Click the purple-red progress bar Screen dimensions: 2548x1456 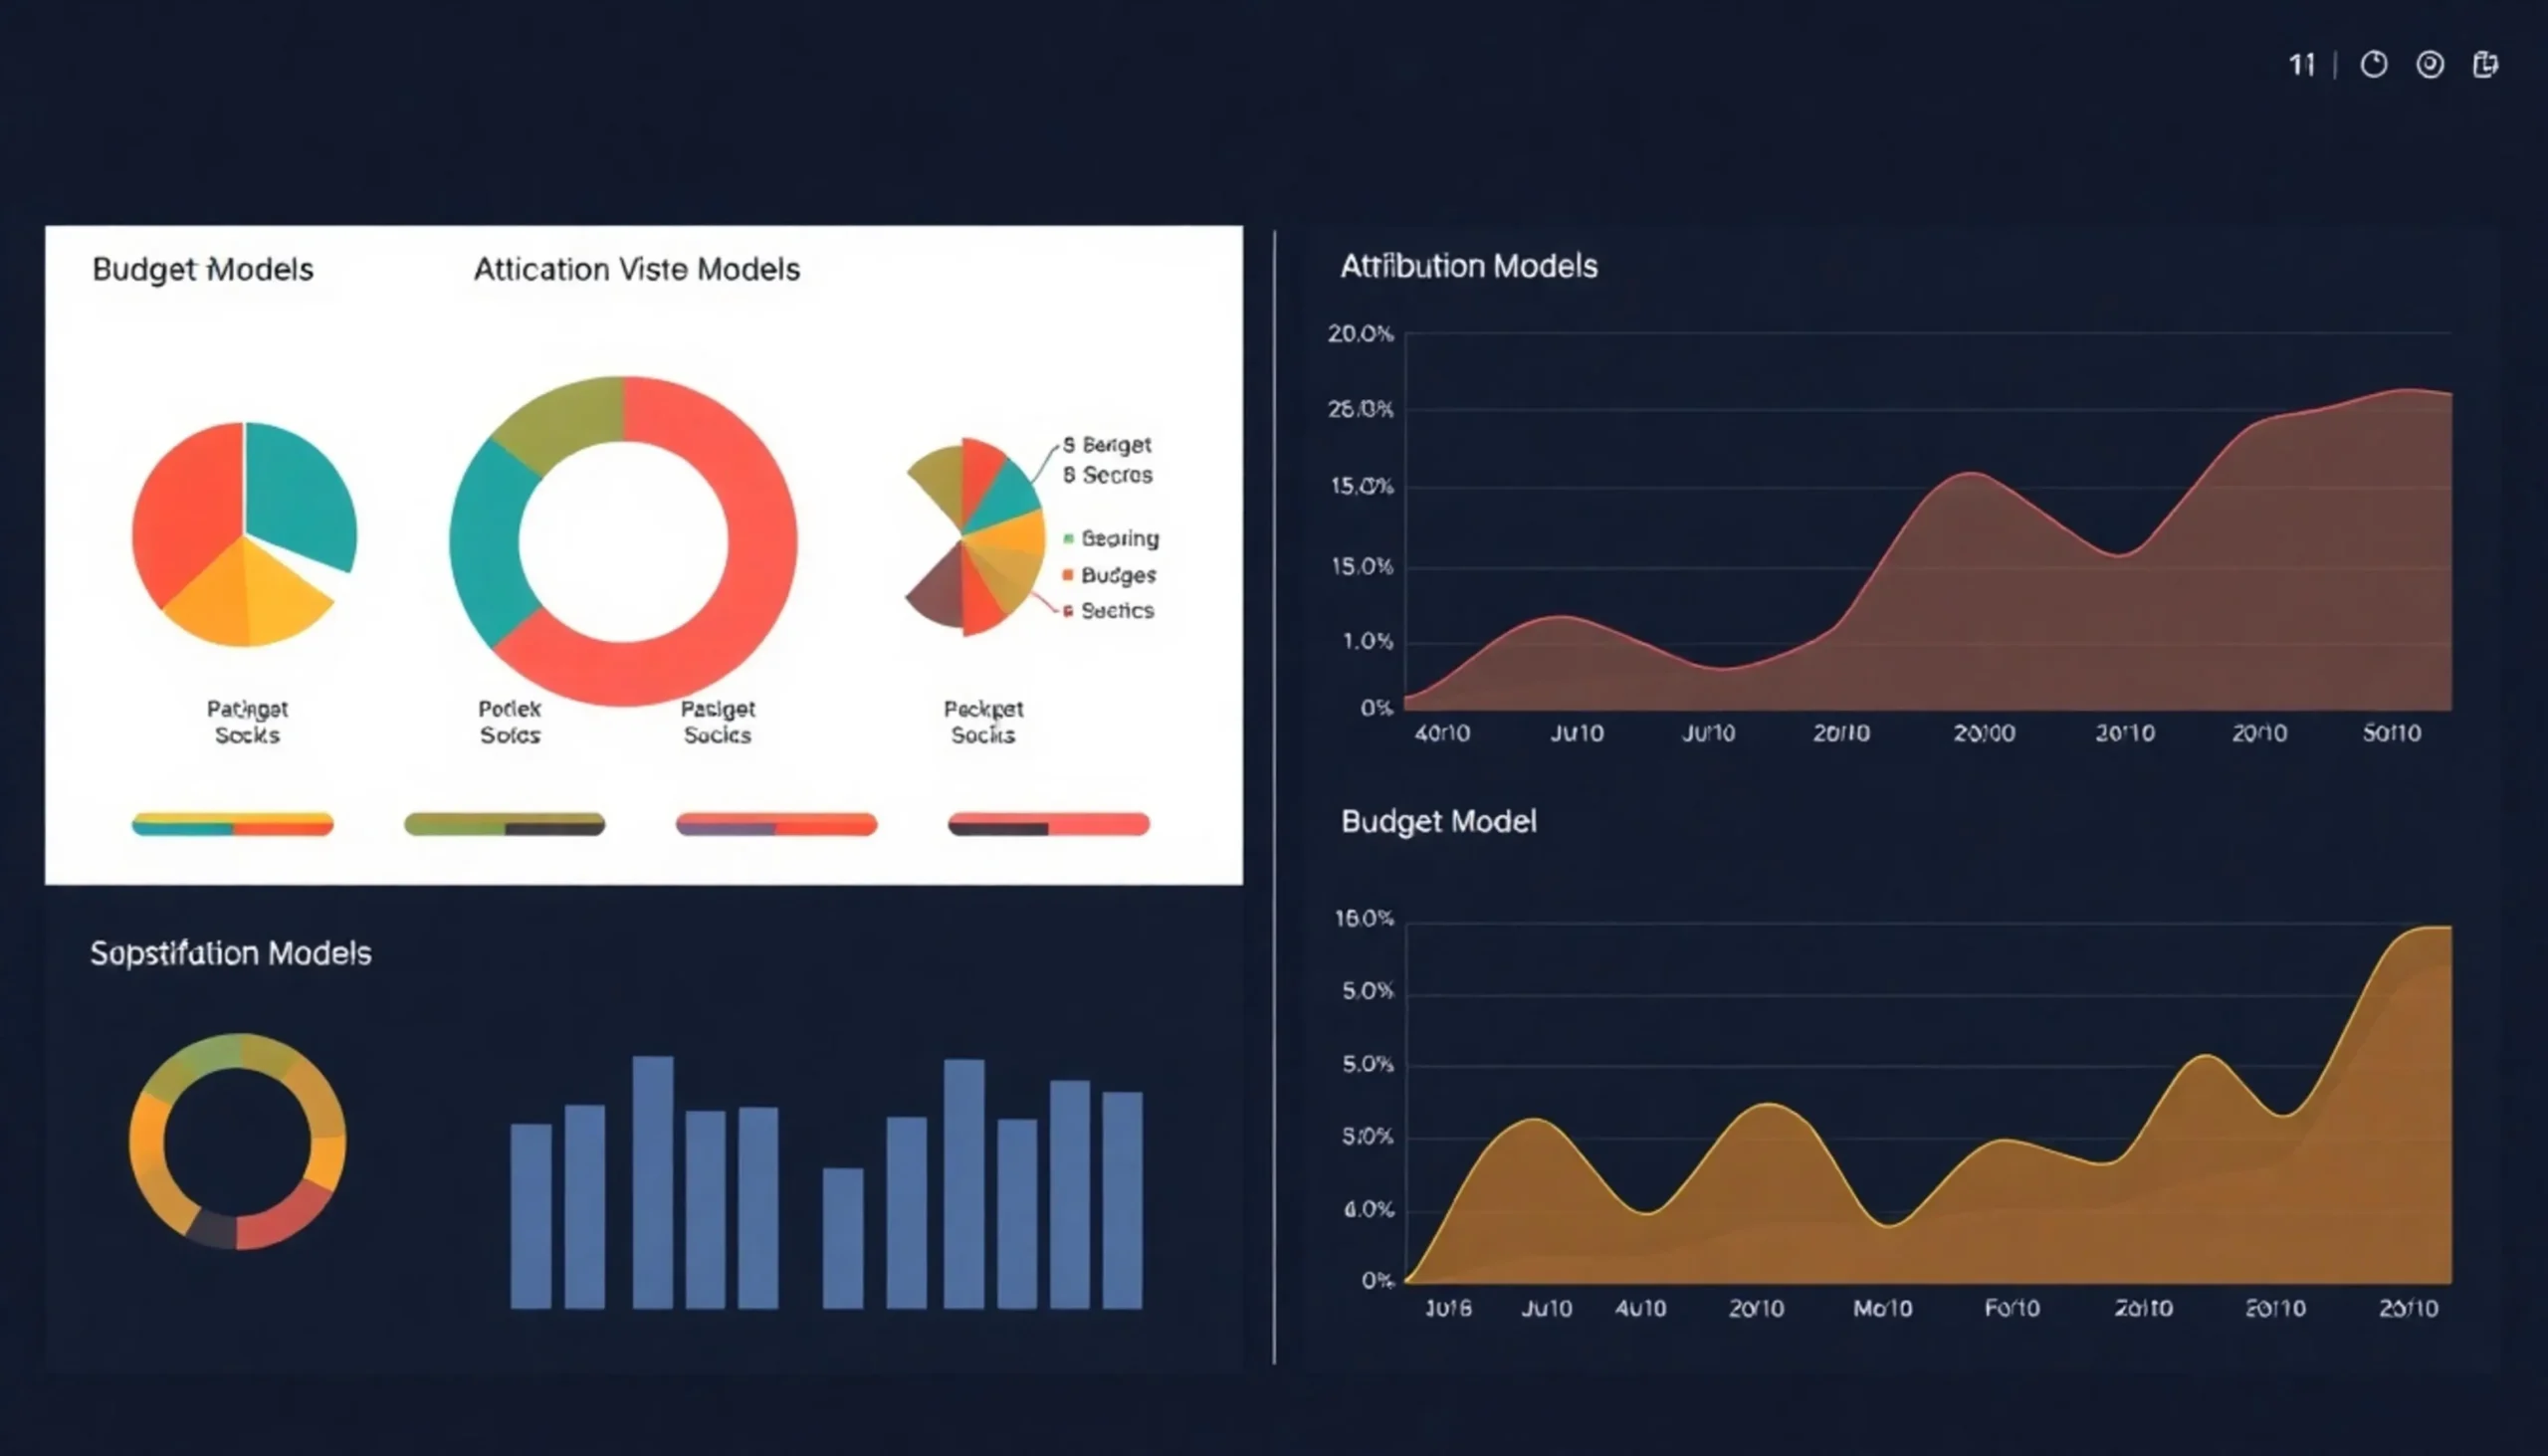[776, 824]
